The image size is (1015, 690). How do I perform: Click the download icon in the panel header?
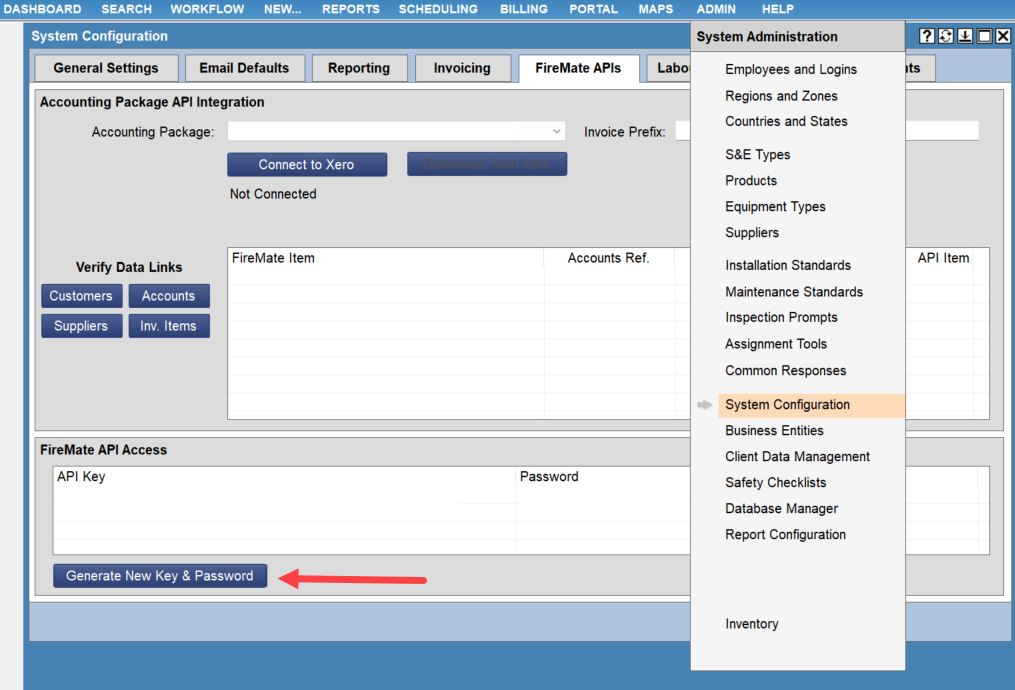pos(963,35)
